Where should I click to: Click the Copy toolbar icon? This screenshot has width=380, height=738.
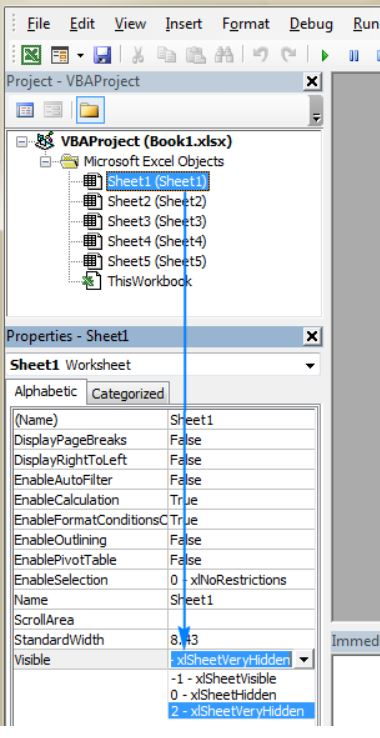point(166,55)
